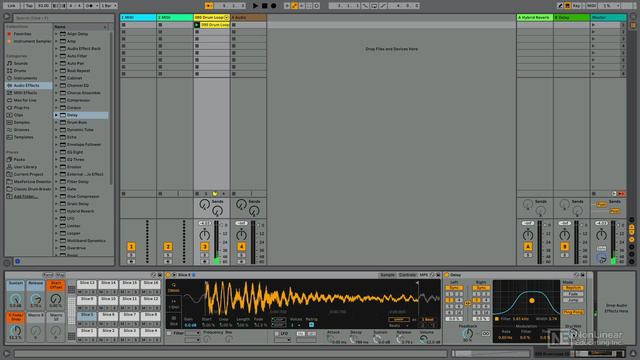
Task: Click the Link button
Action: pos(11,6)
